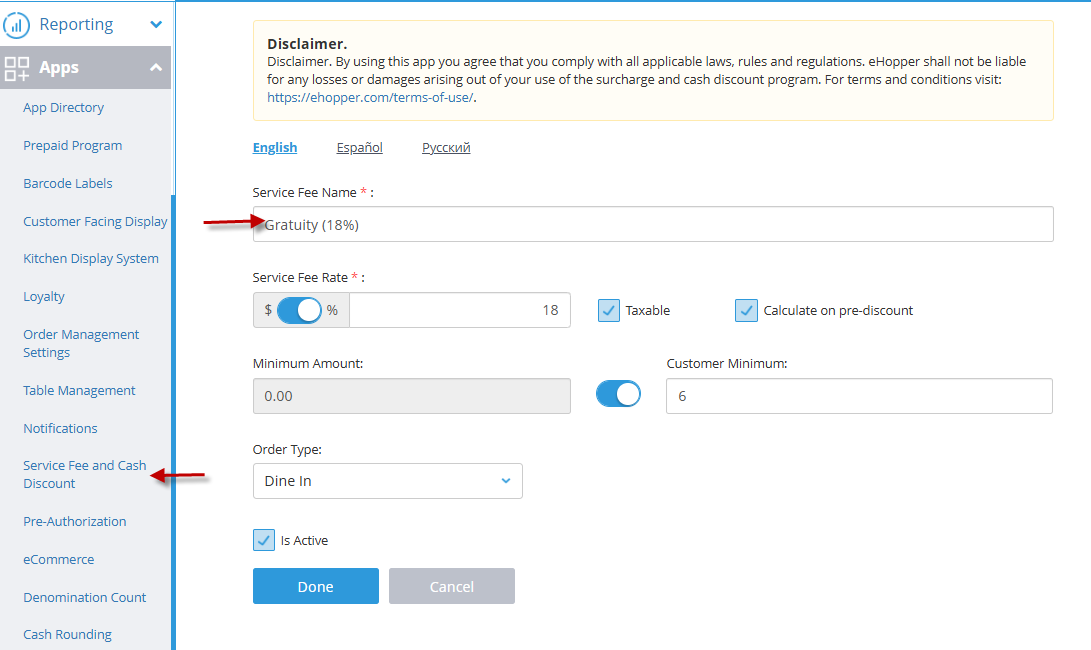Click the Customer Minimum input field
Screen dimensions: 1091x650
coord(859,396)
